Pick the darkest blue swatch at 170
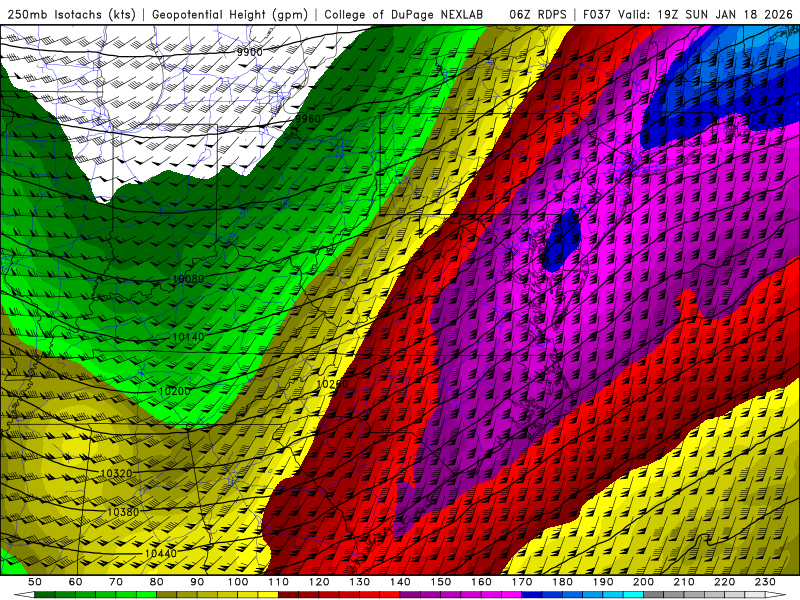 (x=532, y=595)
